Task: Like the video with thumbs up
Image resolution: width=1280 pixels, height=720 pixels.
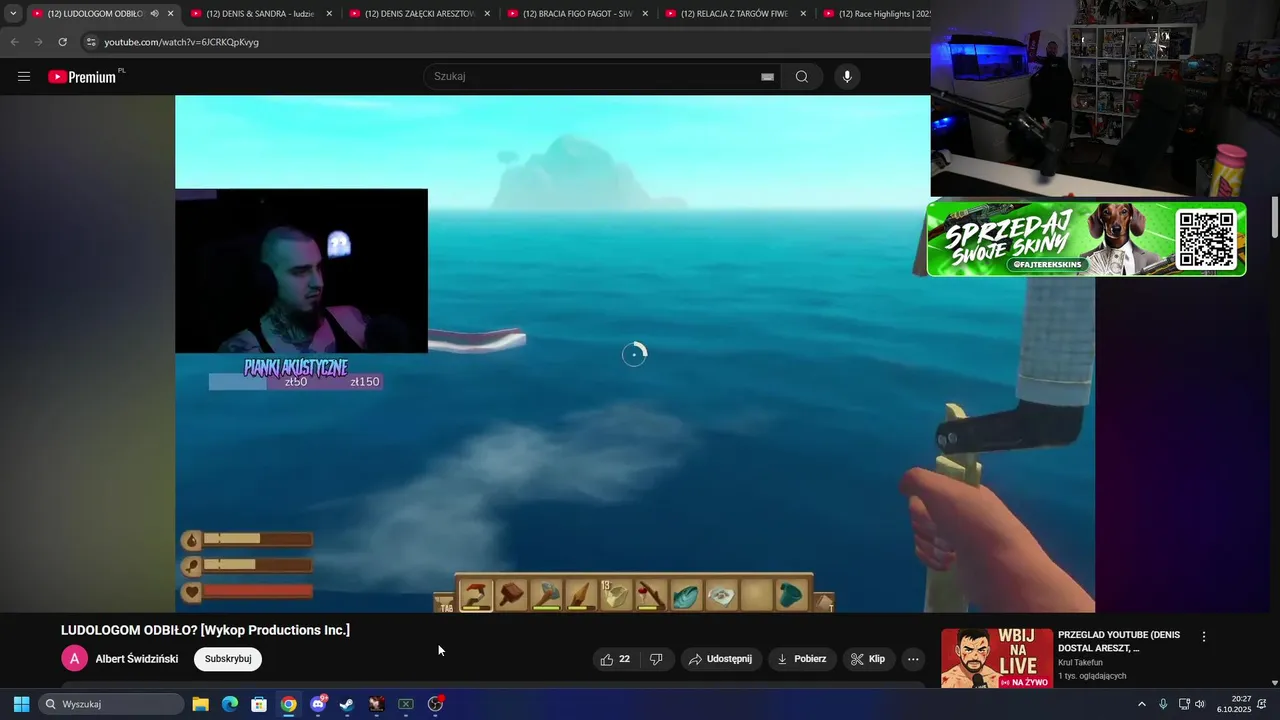Action: pos(616,659)
